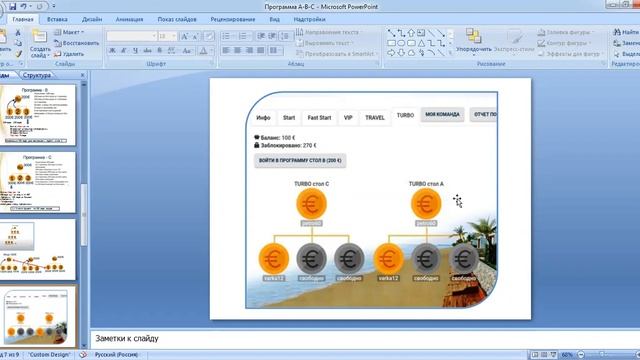Close the slides thumbnail pane

point(82,76)
